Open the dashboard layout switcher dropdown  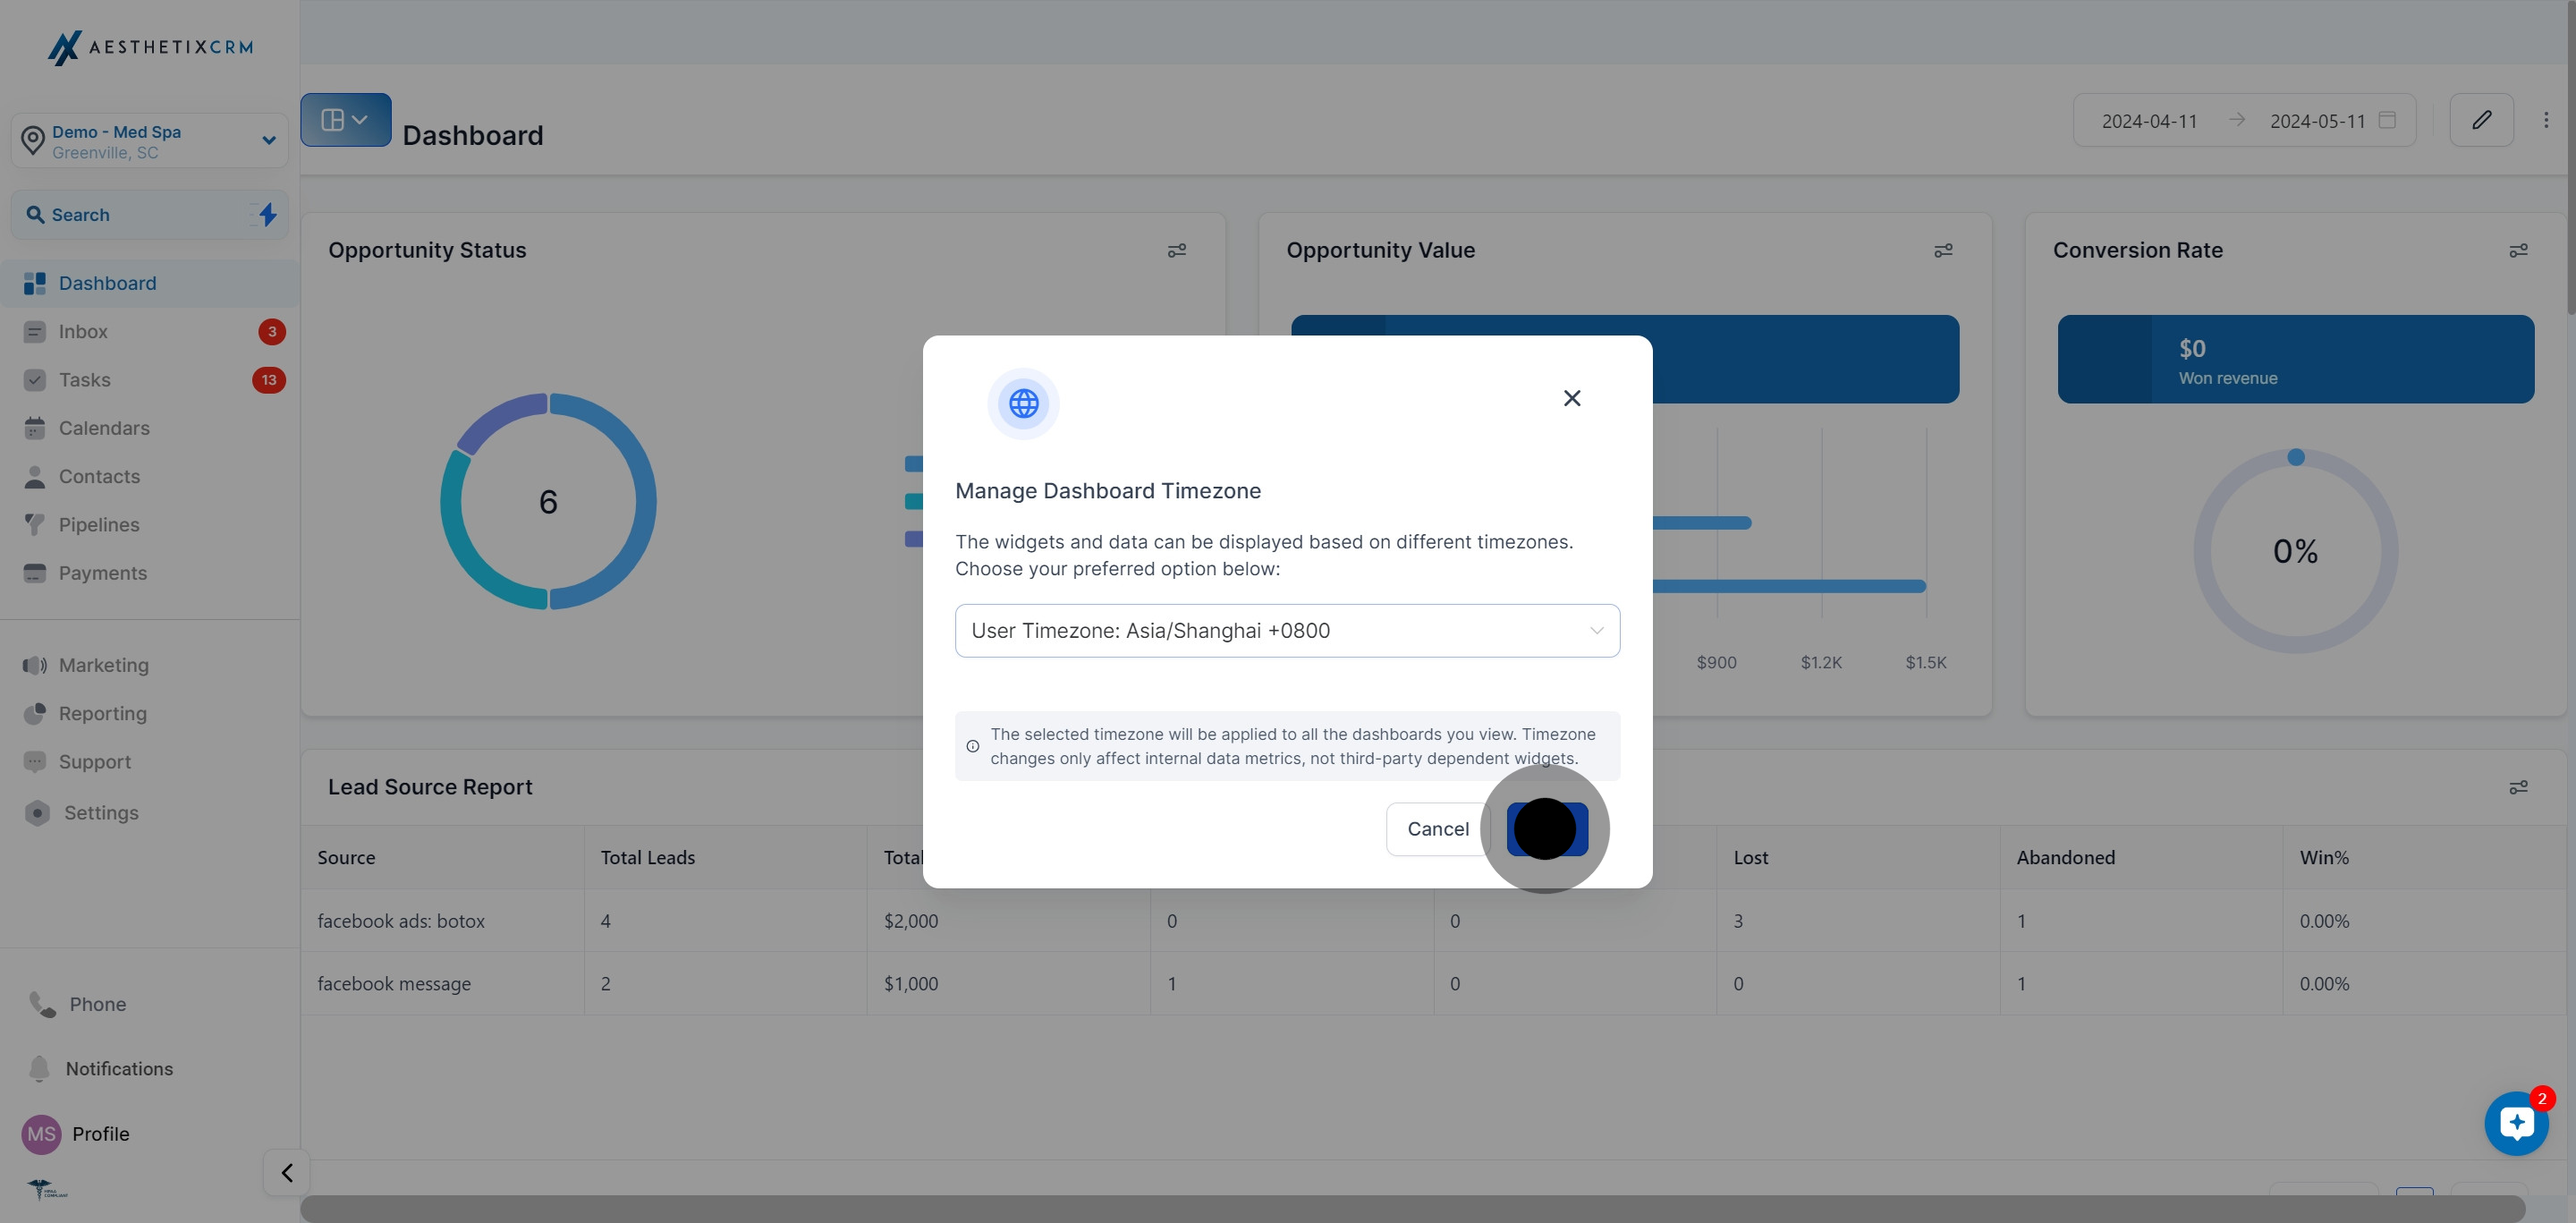click(345, 120)
